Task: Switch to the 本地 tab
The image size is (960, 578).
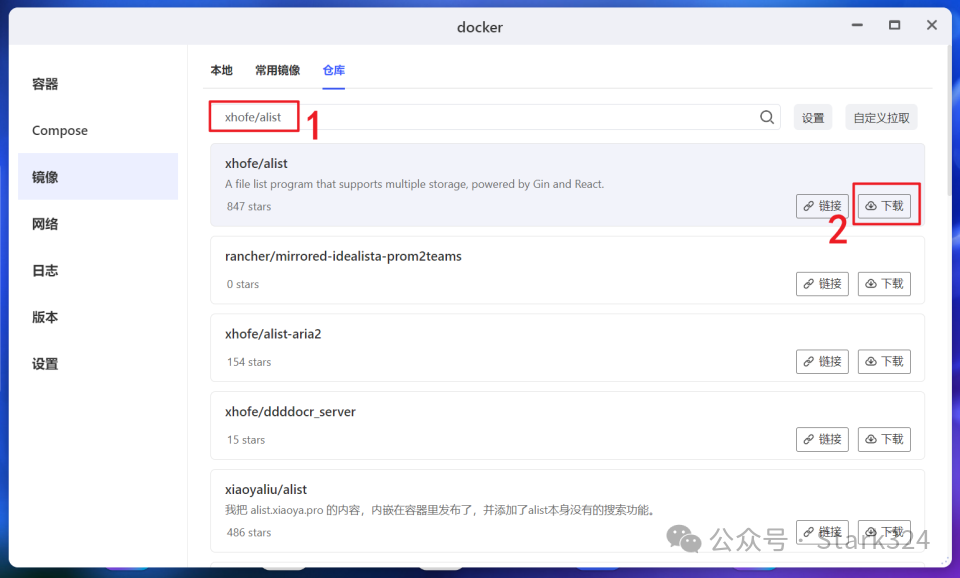Action: pos(221,71)
